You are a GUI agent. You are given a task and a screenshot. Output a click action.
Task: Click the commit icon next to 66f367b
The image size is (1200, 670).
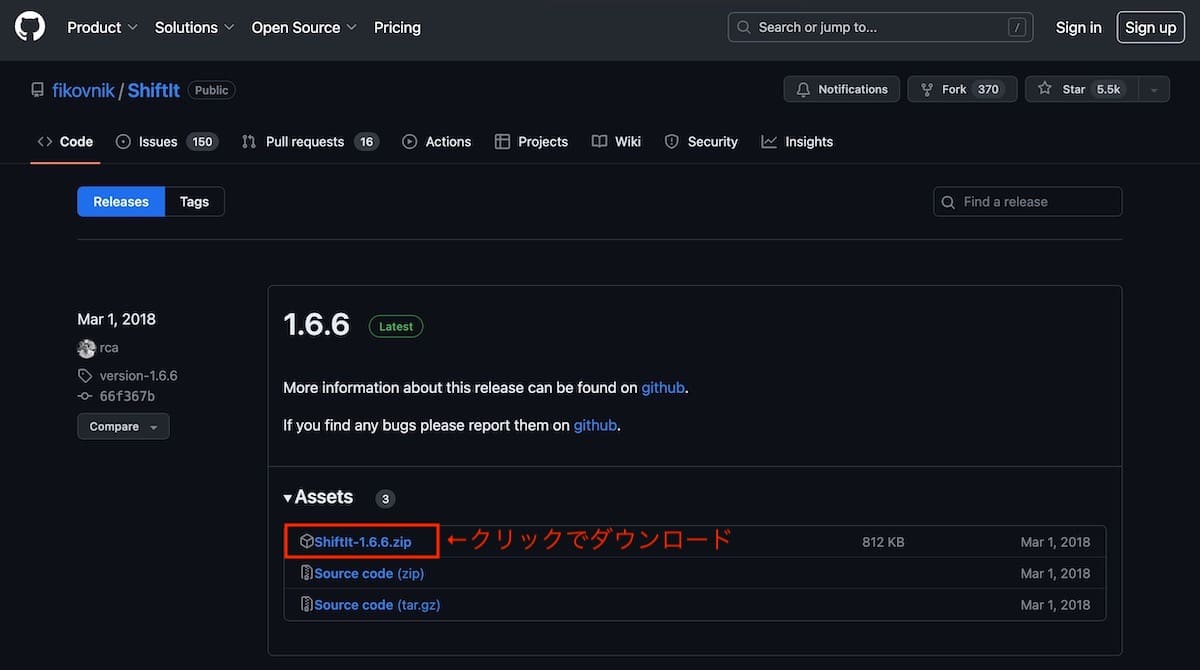click(x=86, y=396)
